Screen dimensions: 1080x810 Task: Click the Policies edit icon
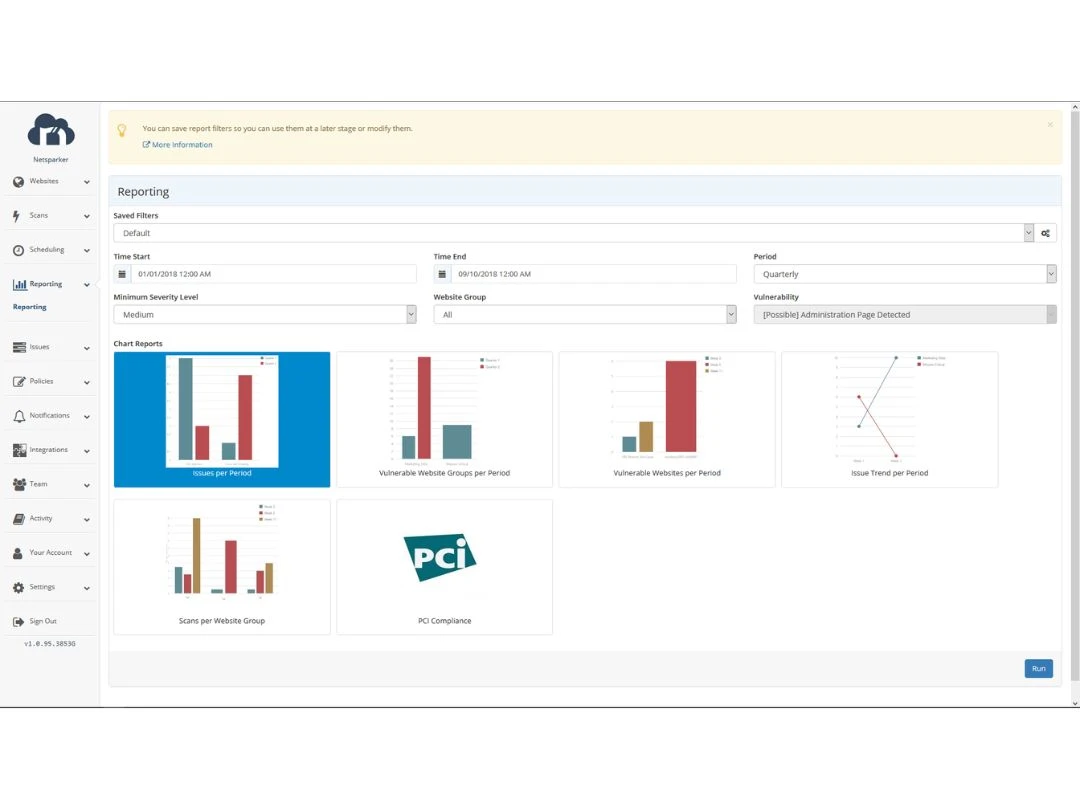click(x=19, y=382)
